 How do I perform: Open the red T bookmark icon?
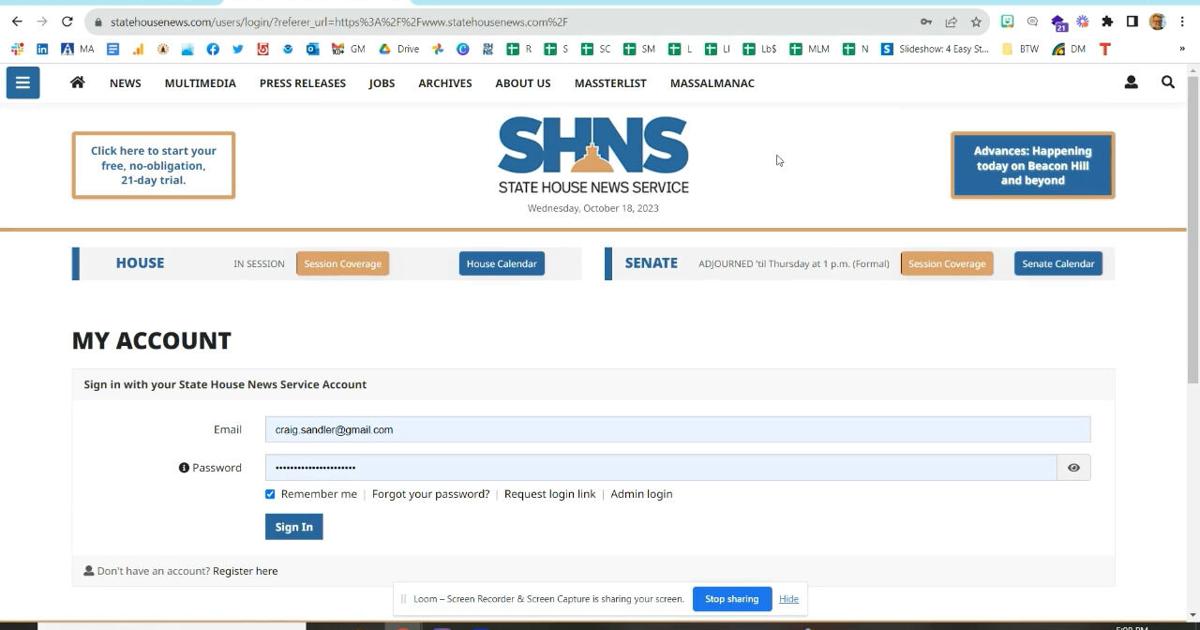click(x=1105, y=49)
